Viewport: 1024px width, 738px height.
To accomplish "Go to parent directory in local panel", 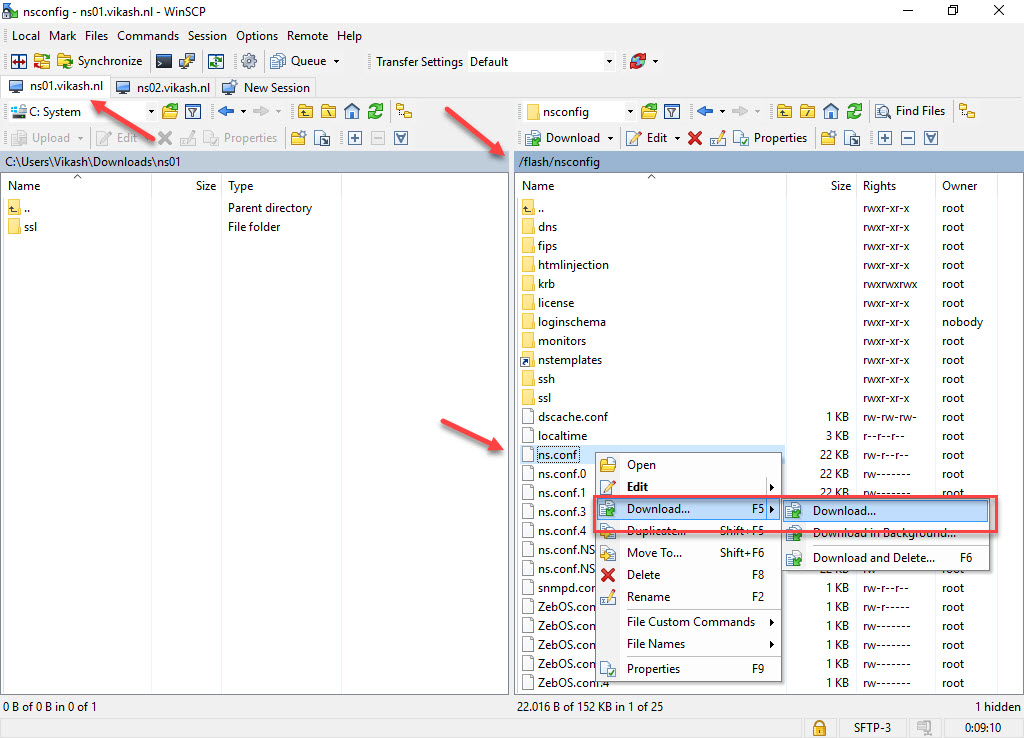I will tap(305, 112).
